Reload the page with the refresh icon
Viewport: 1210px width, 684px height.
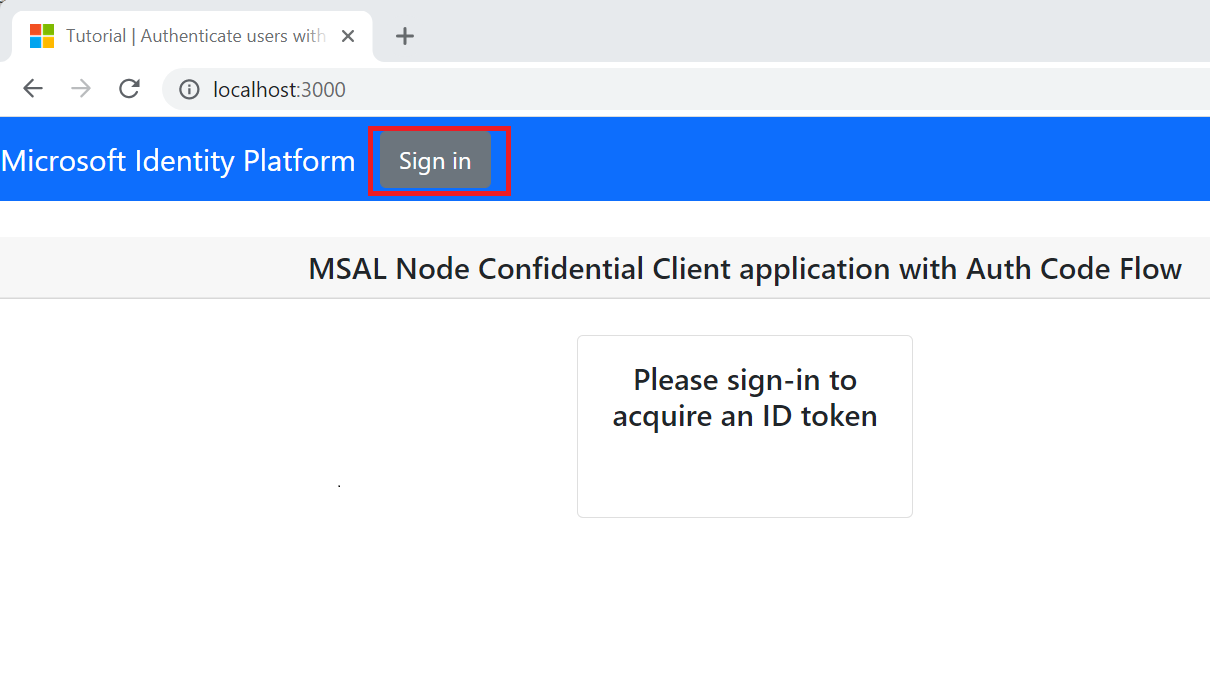point(129,89)
